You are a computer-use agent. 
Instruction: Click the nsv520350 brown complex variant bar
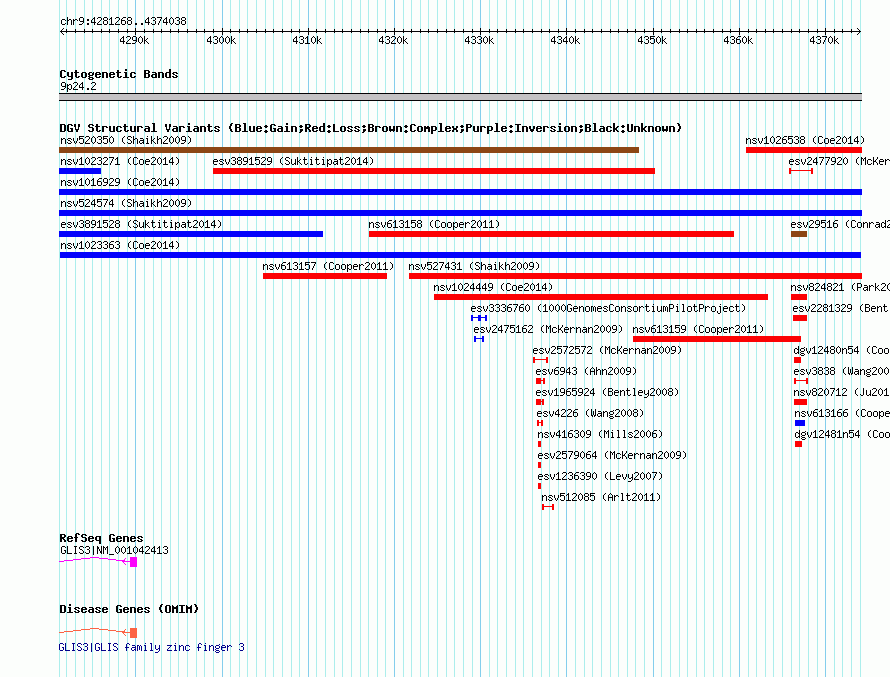[x=349, y=150]
